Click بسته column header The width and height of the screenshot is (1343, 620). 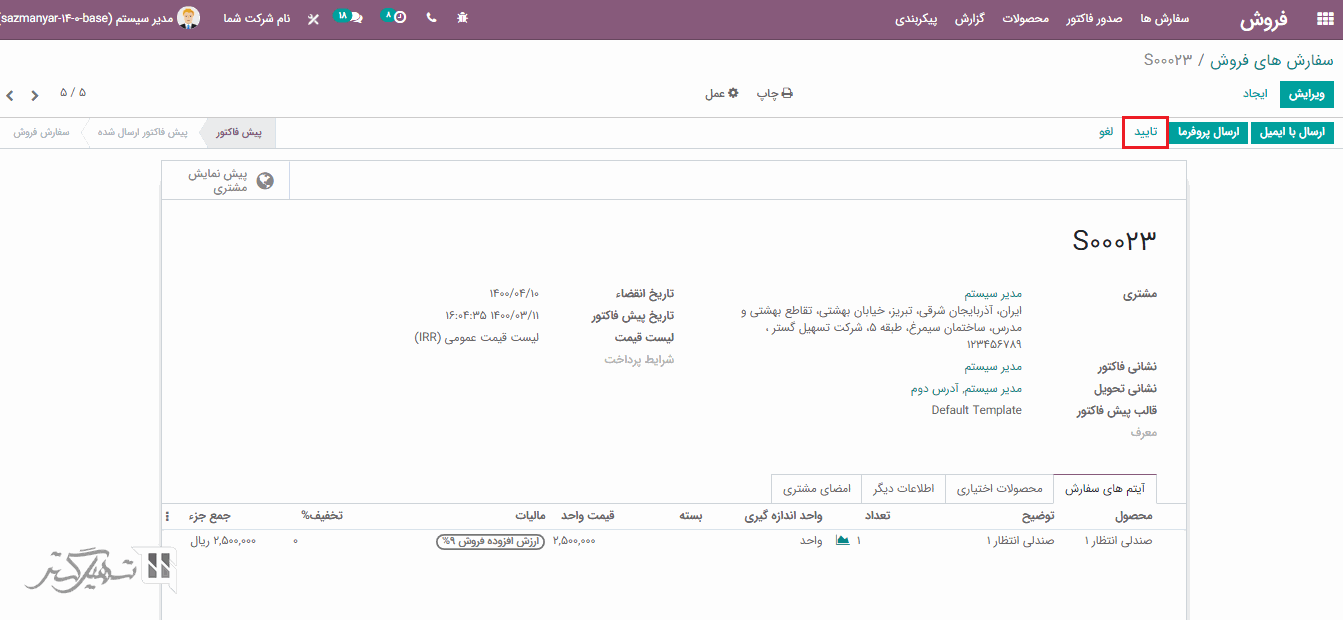[x=691, y=516]
